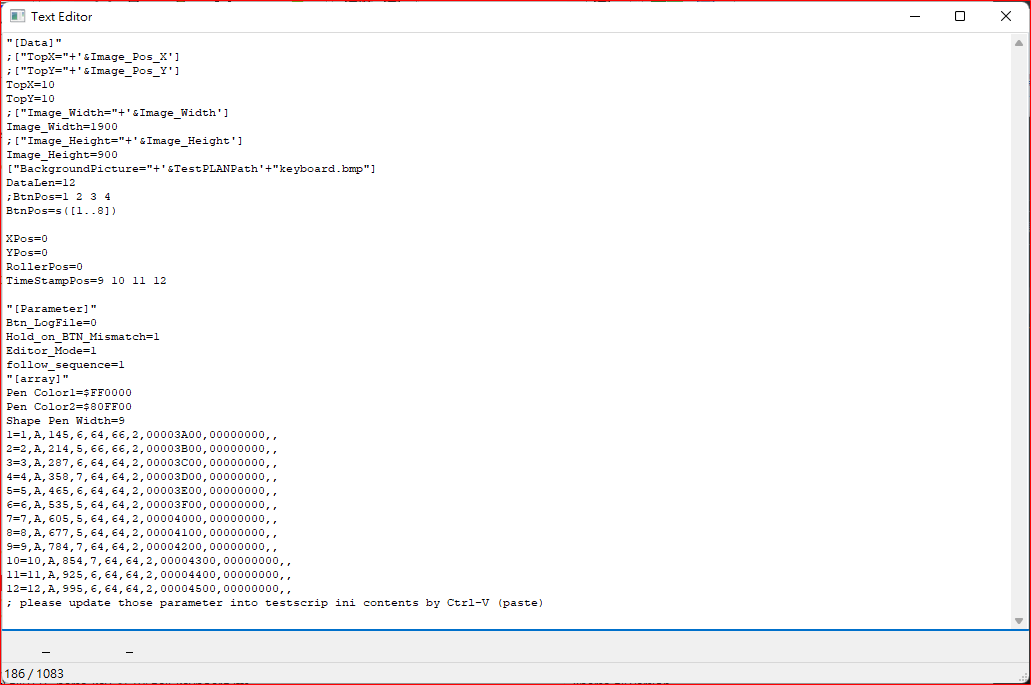Click the RollerPos=0 line
Image resolution: width=1031 pixels, height=685 pixels.
click(45, 267)
